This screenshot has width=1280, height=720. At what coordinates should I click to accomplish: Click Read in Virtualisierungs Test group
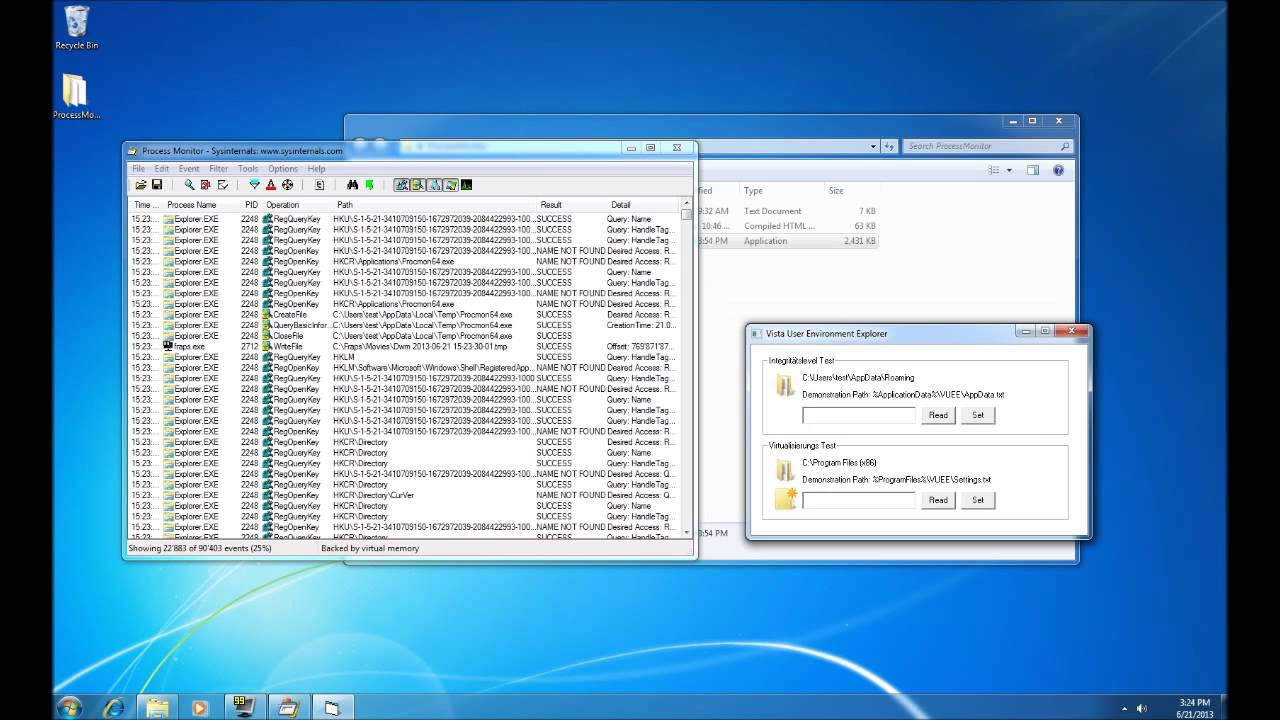pos(938,500)
